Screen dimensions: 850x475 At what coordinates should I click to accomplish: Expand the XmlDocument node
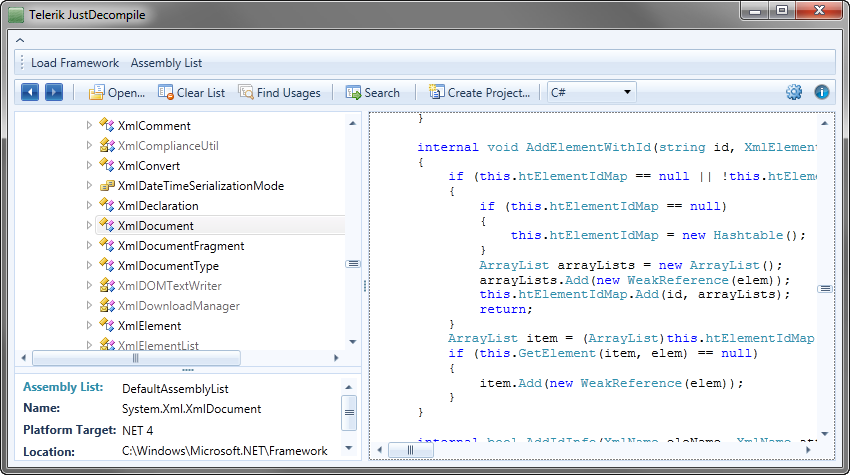89,226
